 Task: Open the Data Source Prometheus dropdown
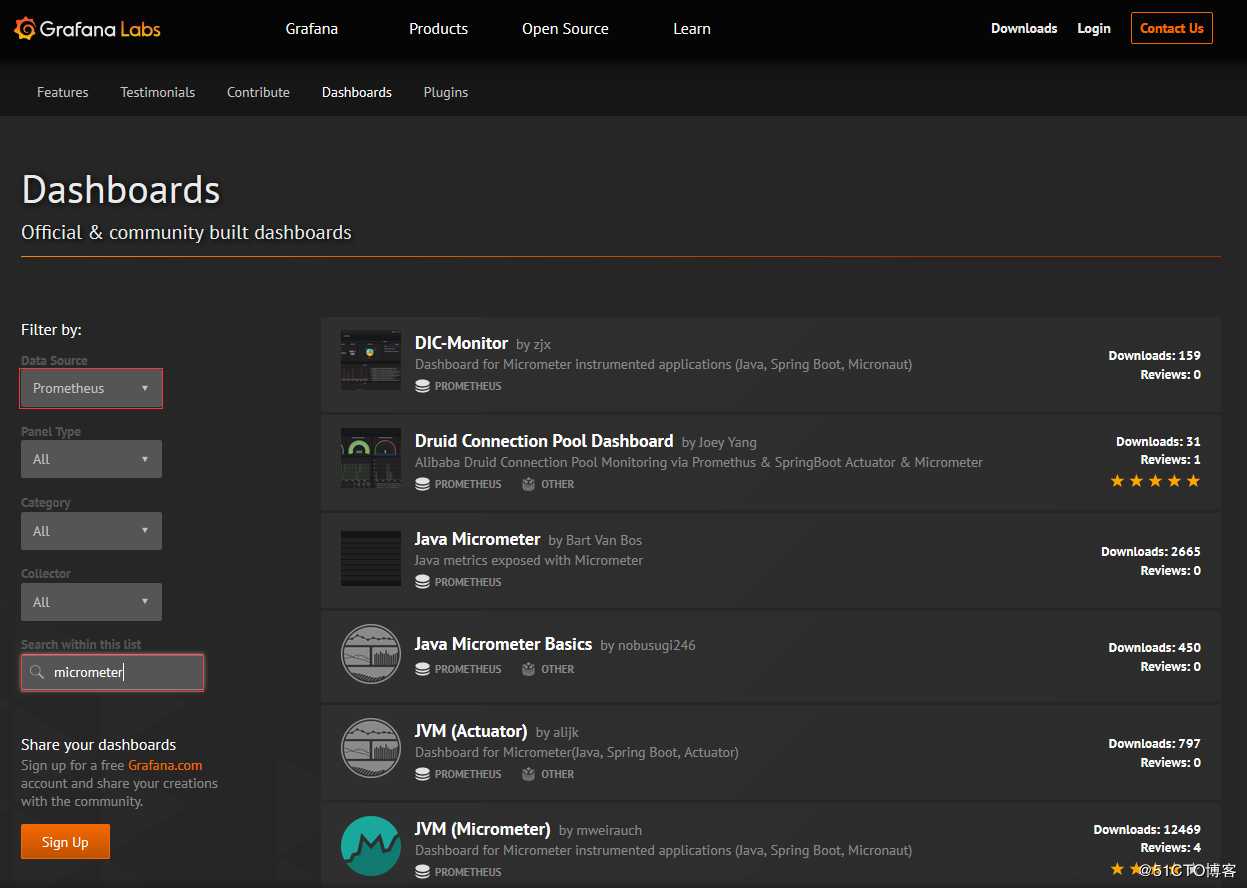[x=91, y=388]
